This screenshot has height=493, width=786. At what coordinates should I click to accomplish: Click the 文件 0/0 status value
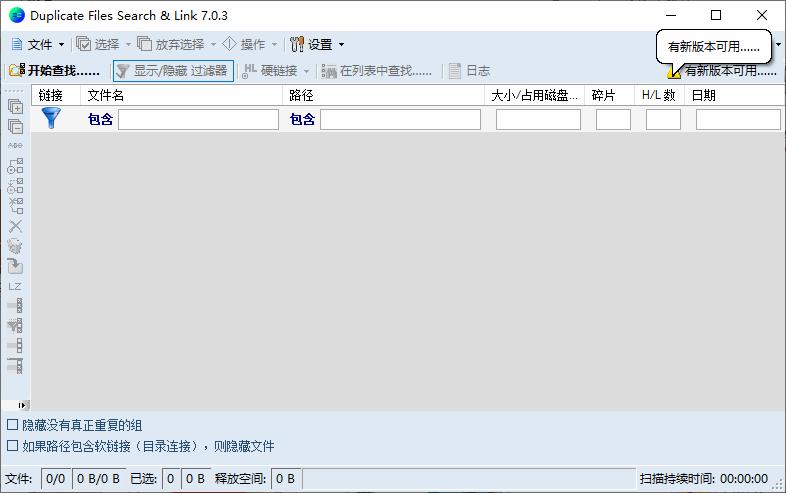[x=56, y=479]
